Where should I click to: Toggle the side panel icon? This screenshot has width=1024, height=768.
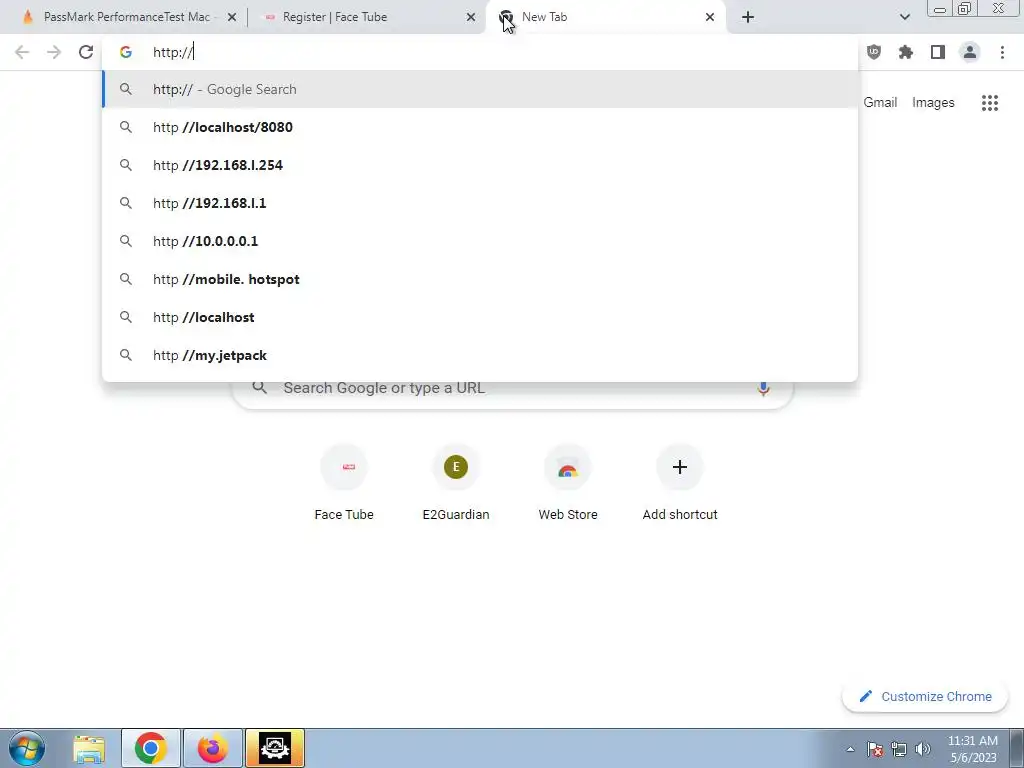click(938, 52)
